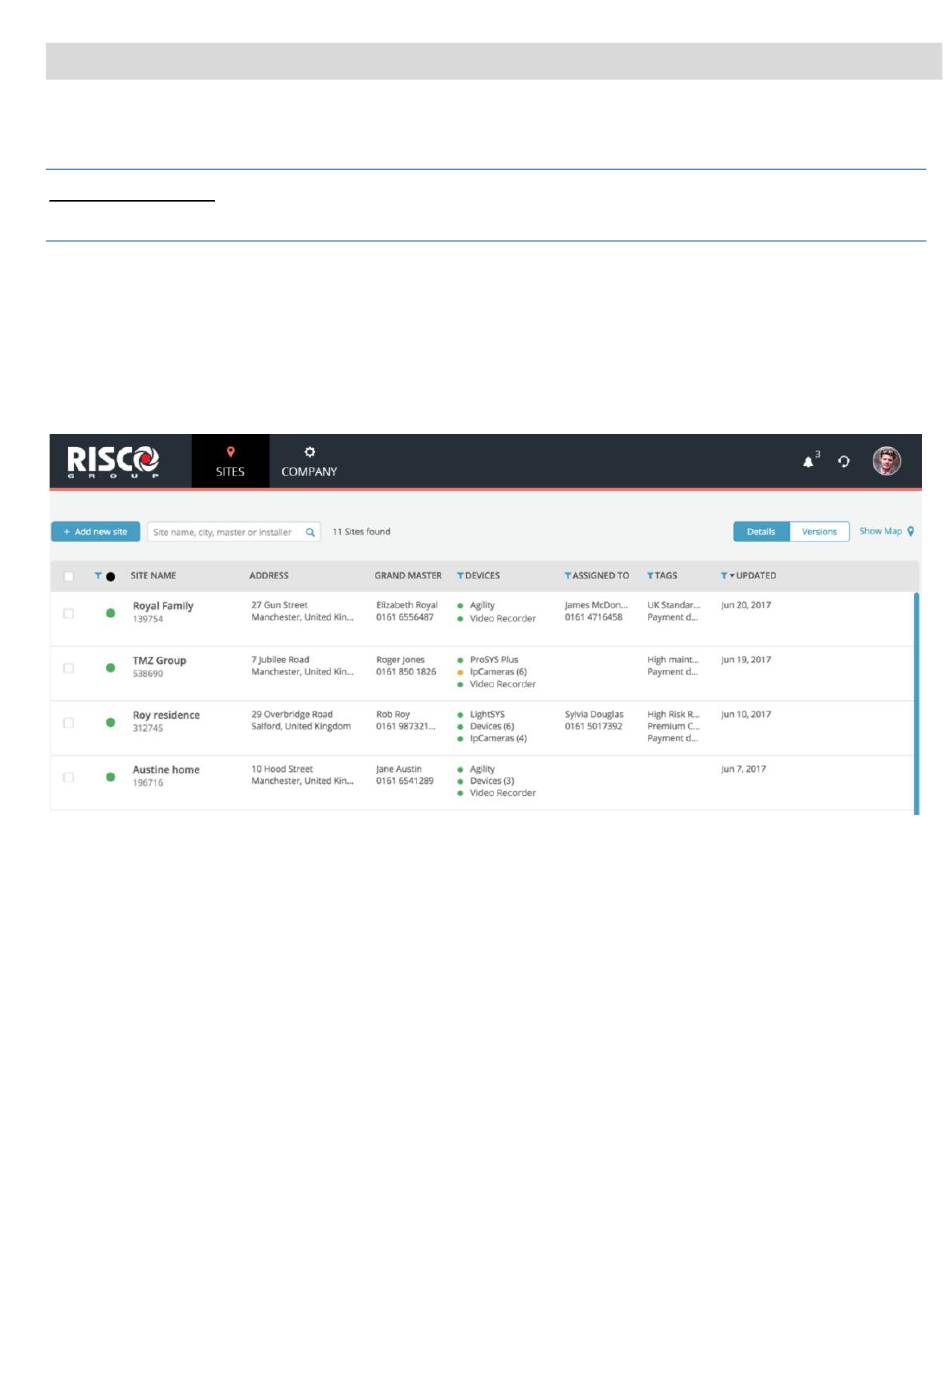Click Austine home green status dot
This screenshot has height=1383, width=950.
[110, 776]
